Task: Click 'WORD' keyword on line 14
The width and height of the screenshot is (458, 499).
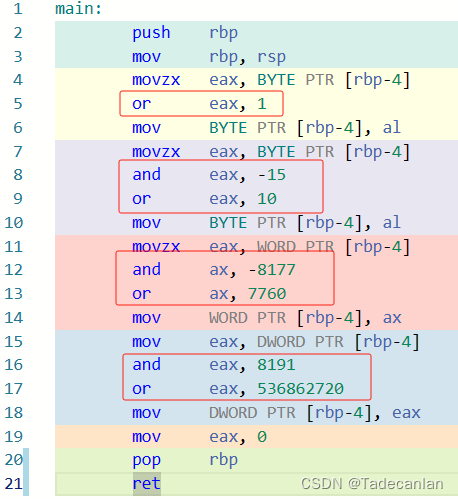Action: pyautogui.click(x=228, y=318)
